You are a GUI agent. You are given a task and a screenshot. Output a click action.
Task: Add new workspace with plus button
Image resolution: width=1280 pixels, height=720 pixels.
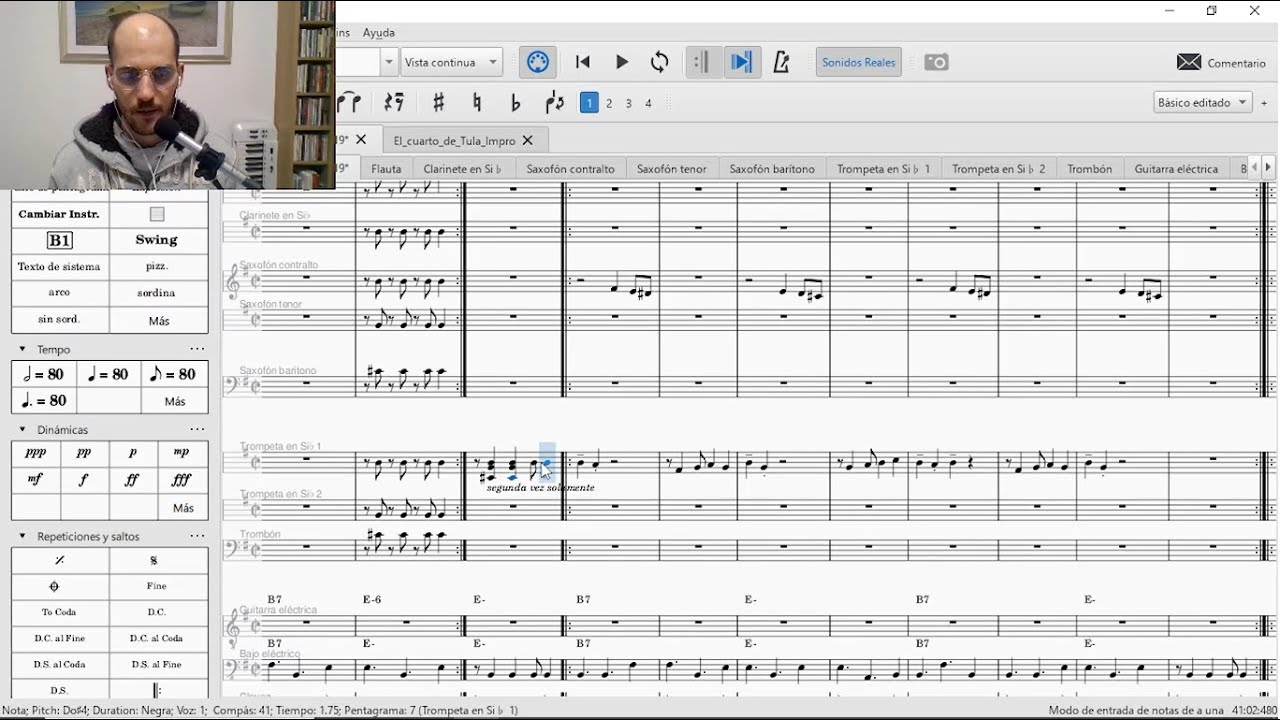click(x=1264, y=102)
